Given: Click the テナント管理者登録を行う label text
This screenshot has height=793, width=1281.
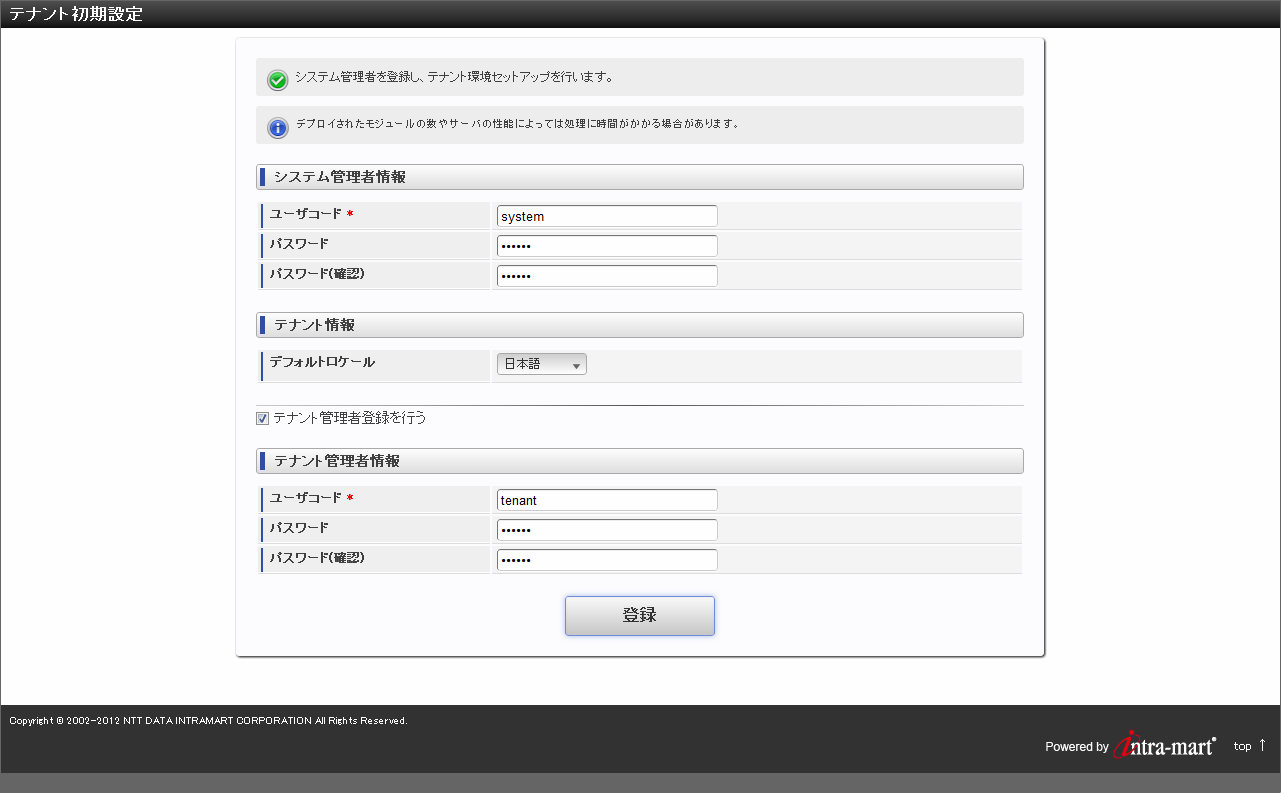Looking at the screenshot, I should (x=349, y=418).
